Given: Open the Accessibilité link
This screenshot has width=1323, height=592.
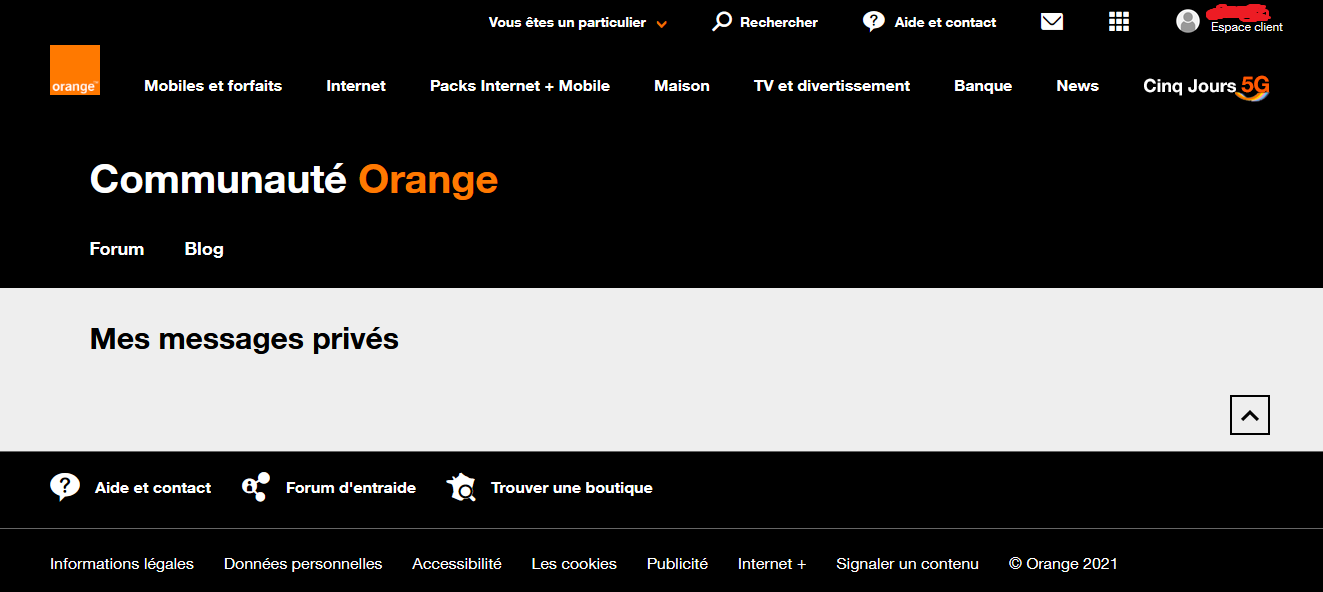Looking at the screenshot, I should tap(457, 564).
